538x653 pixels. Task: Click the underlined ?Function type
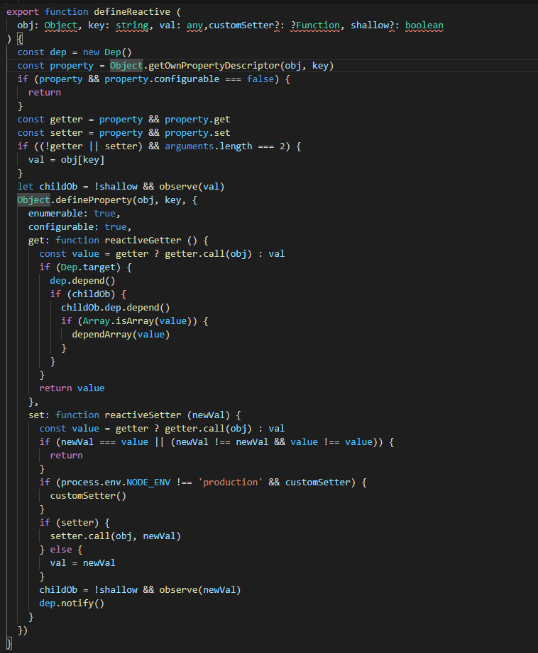(x=315, y=25)
